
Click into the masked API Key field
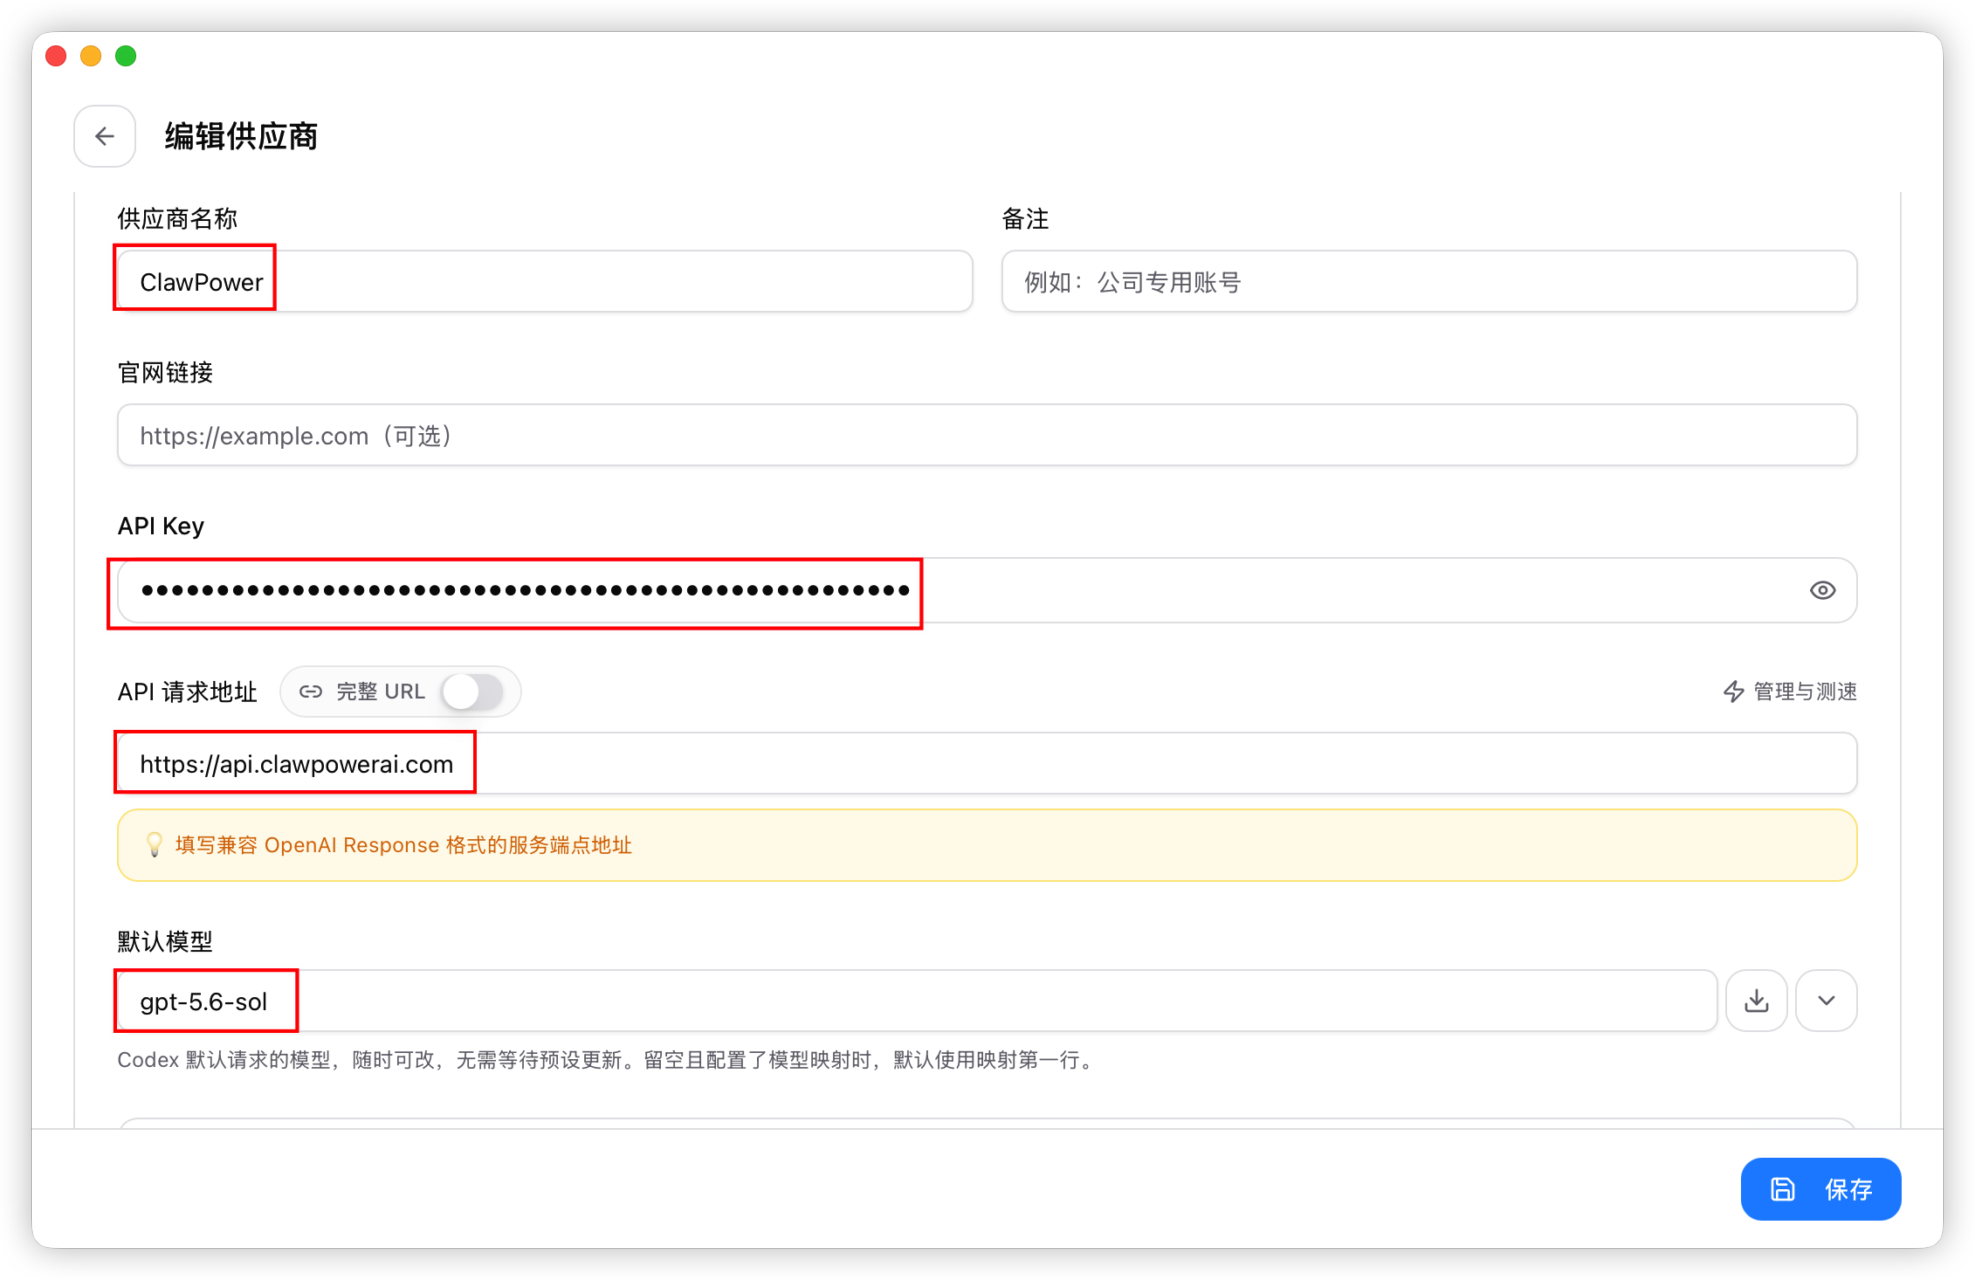(987, 590)
